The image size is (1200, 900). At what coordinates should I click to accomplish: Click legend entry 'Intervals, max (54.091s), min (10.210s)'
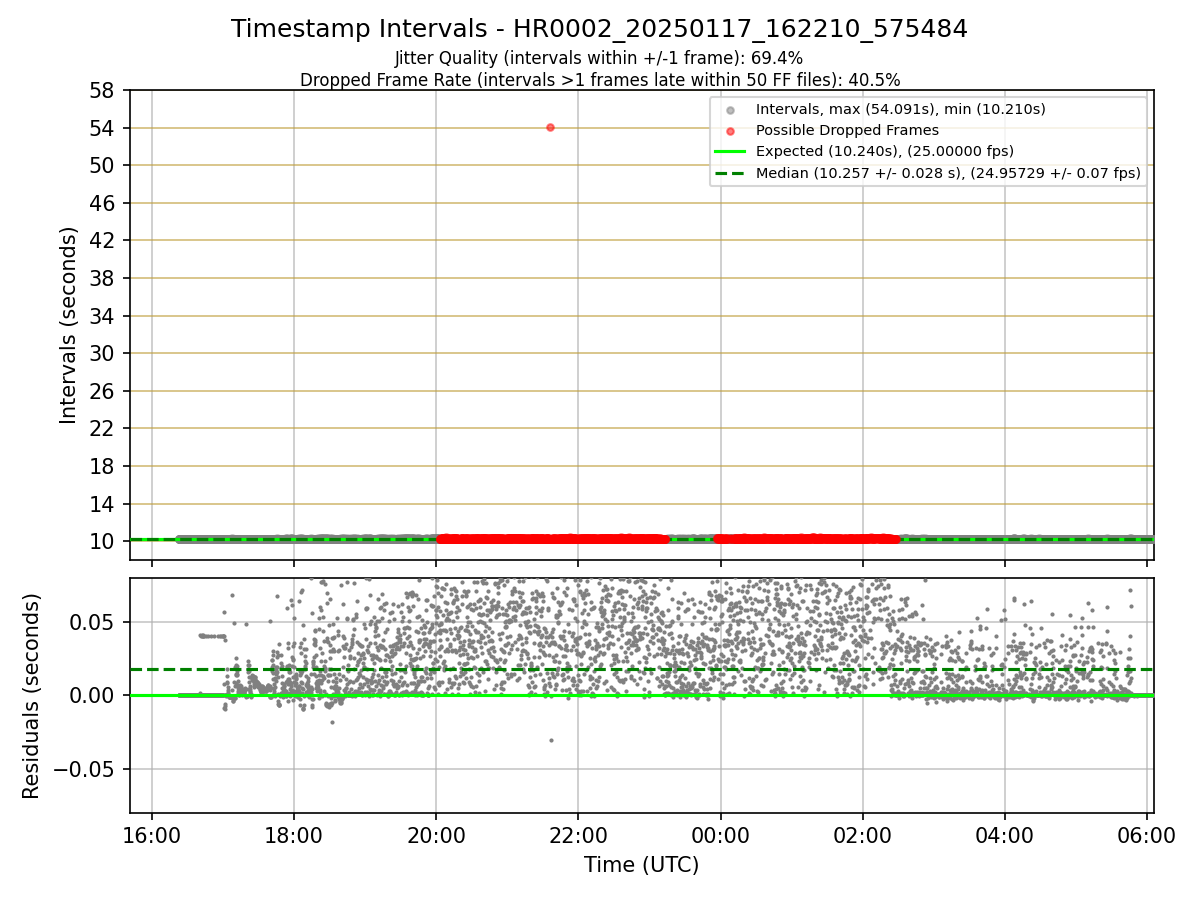pyautogui.click(x=900, y=109)
